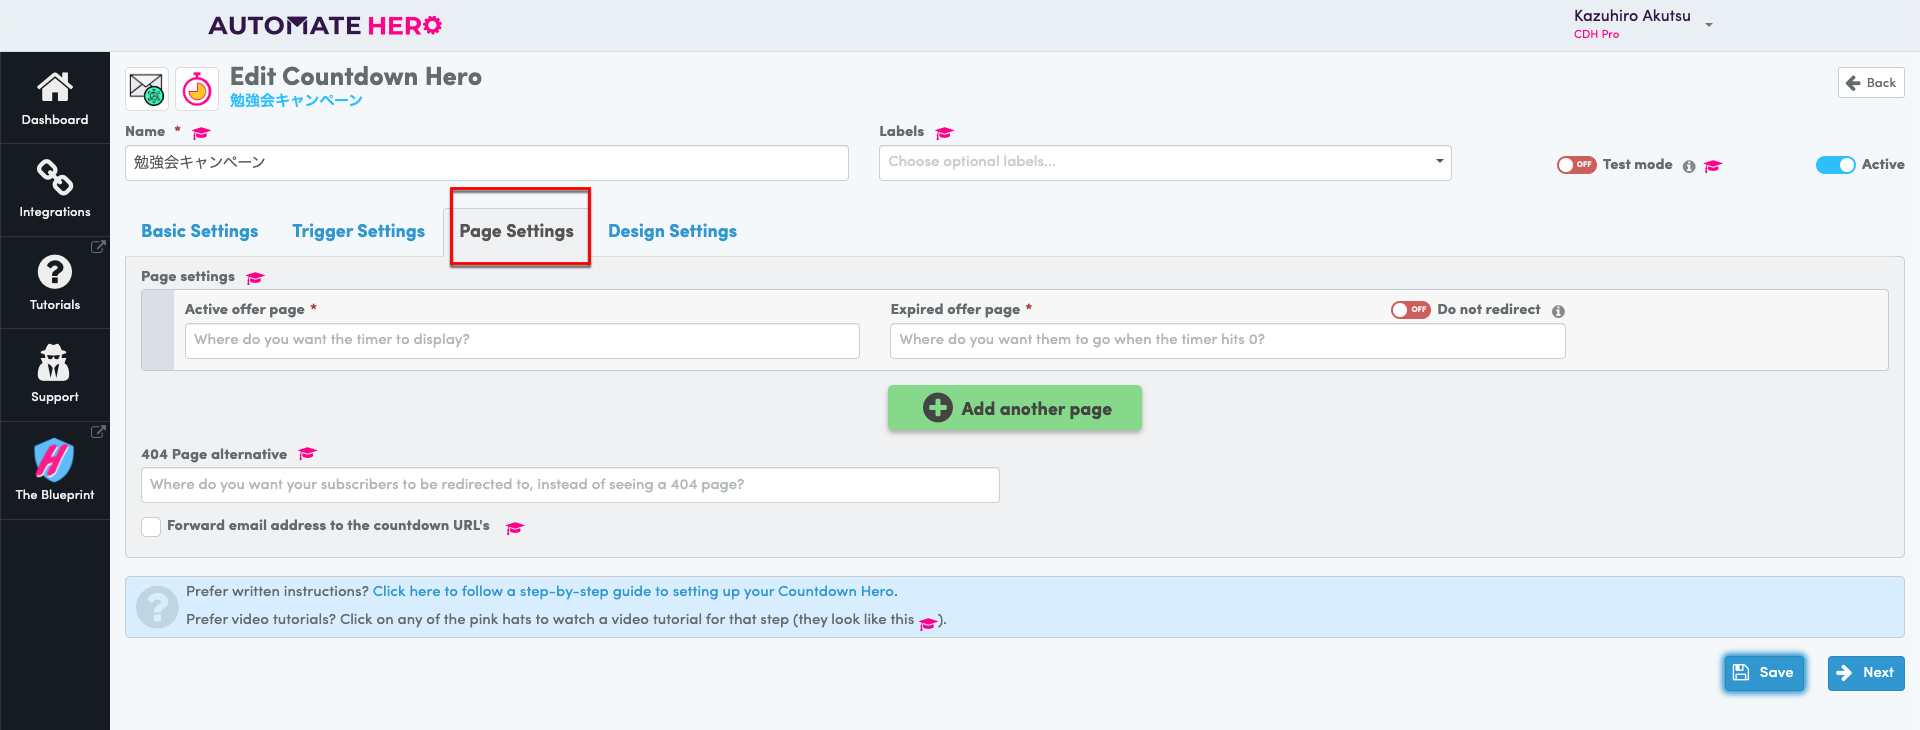Click into the Active offer page field
Viewport: 1920px width, 730px height.
pos(521,340)
